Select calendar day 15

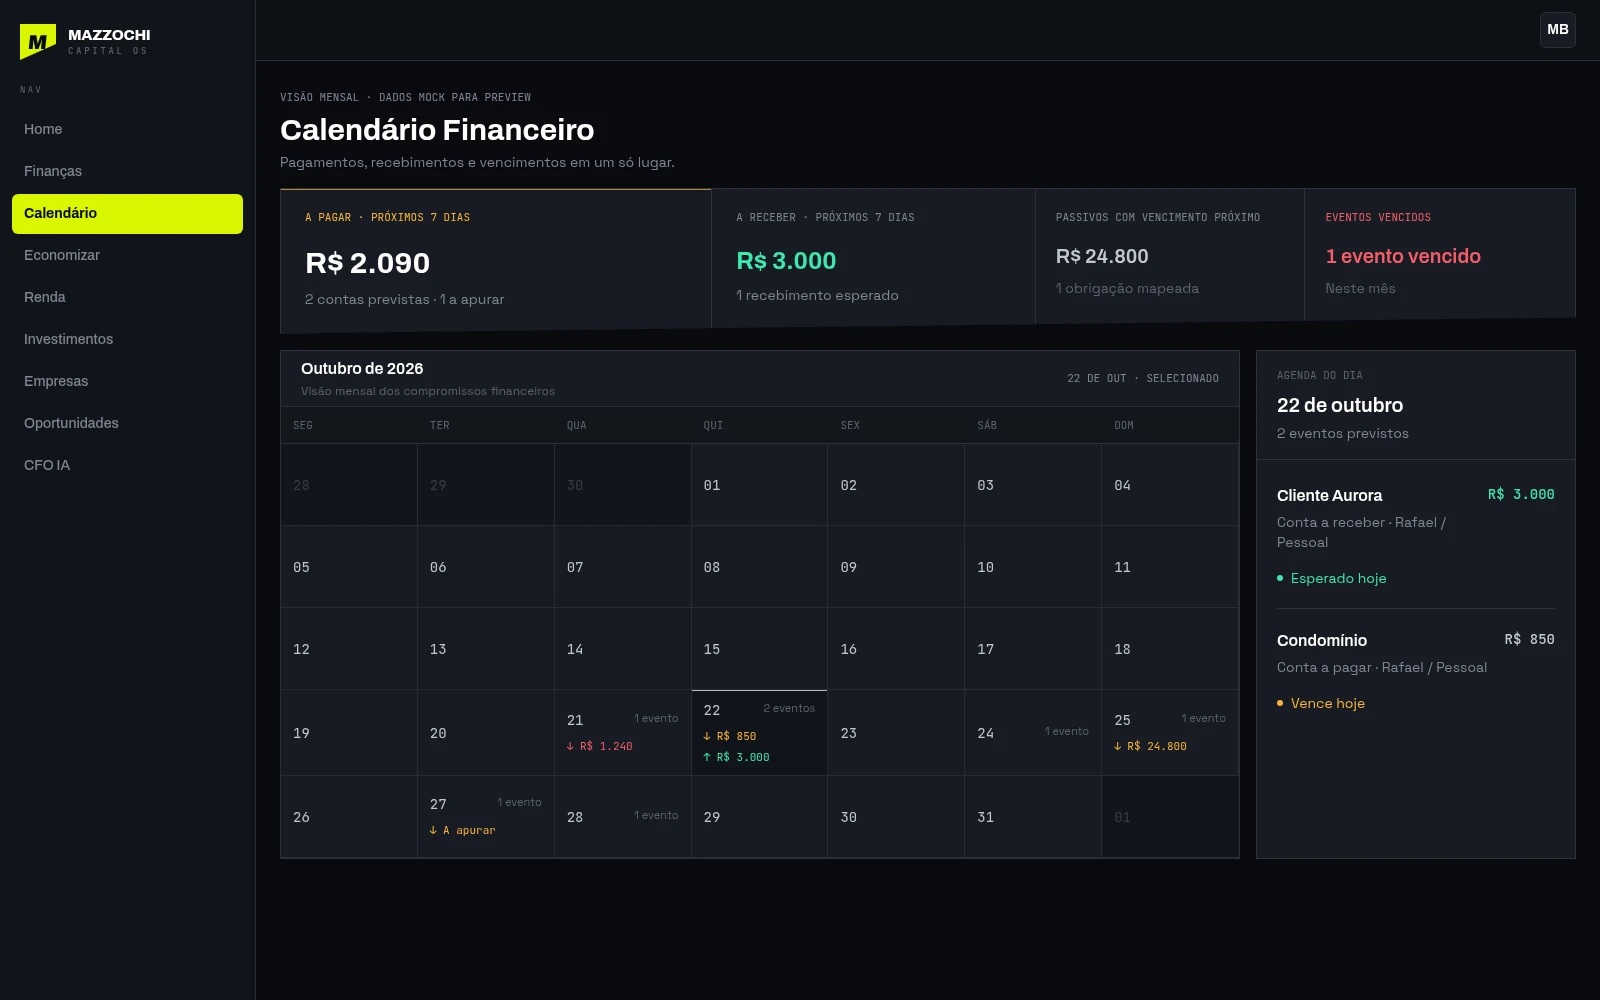point(759,649)
